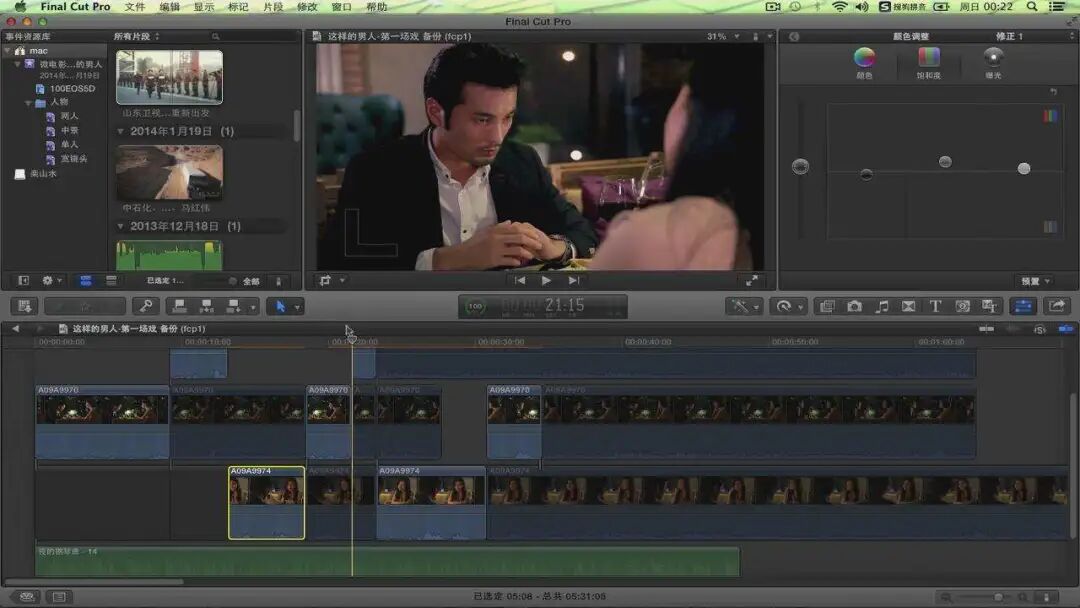Switch the browser to list view
This screenshot has width=1080, height=608.
coord(111,281)
